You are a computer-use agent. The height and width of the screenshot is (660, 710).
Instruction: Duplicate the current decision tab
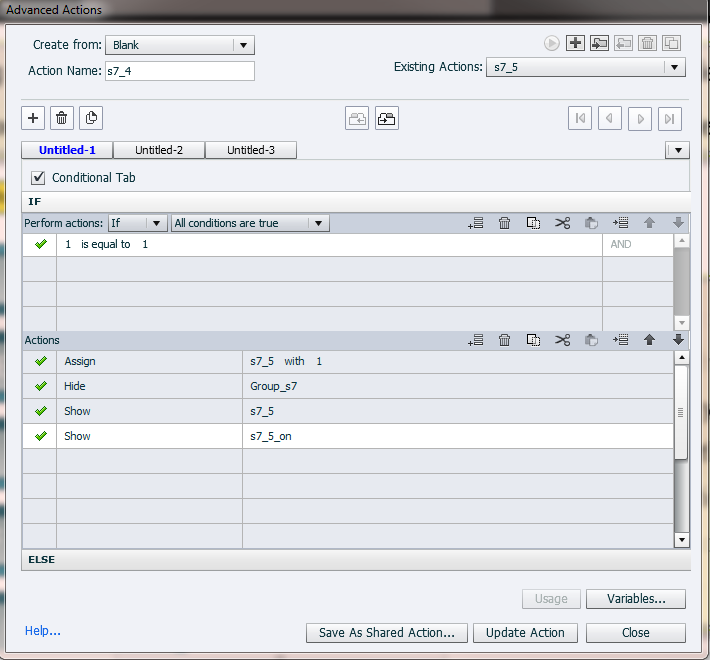point(91,118)
